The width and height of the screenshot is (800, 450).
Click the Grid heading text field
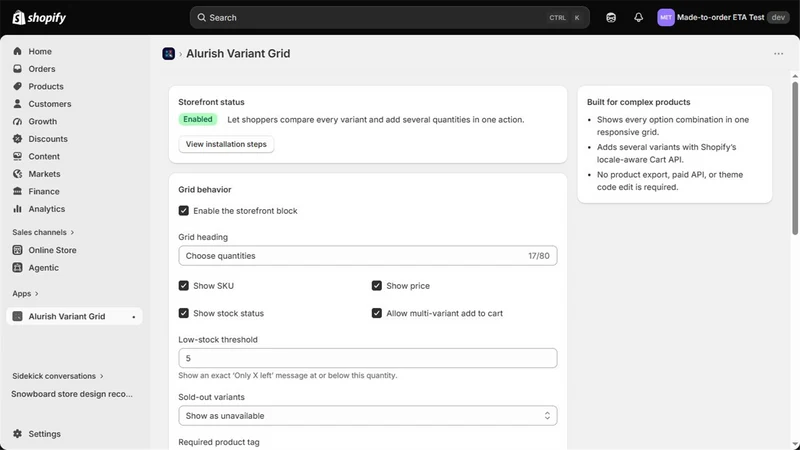pyautogui.click(x=367, y=256)
